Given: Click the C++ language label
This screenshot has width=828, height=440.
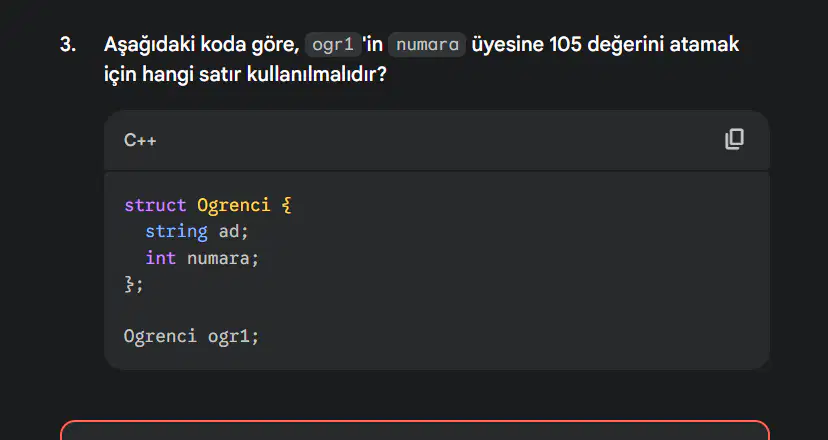Looking at the screenshot, I should coord(140,140).
